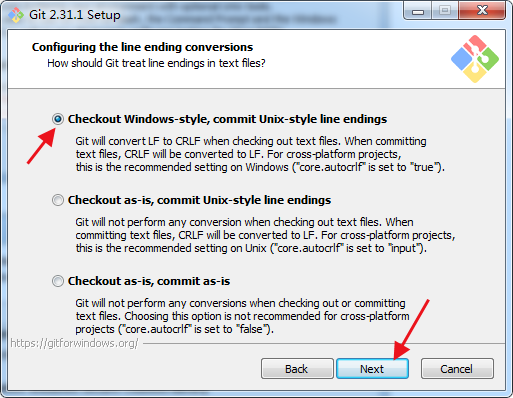Click the Git icon in title bar
The image size is (513, 398).
point(16,15)
